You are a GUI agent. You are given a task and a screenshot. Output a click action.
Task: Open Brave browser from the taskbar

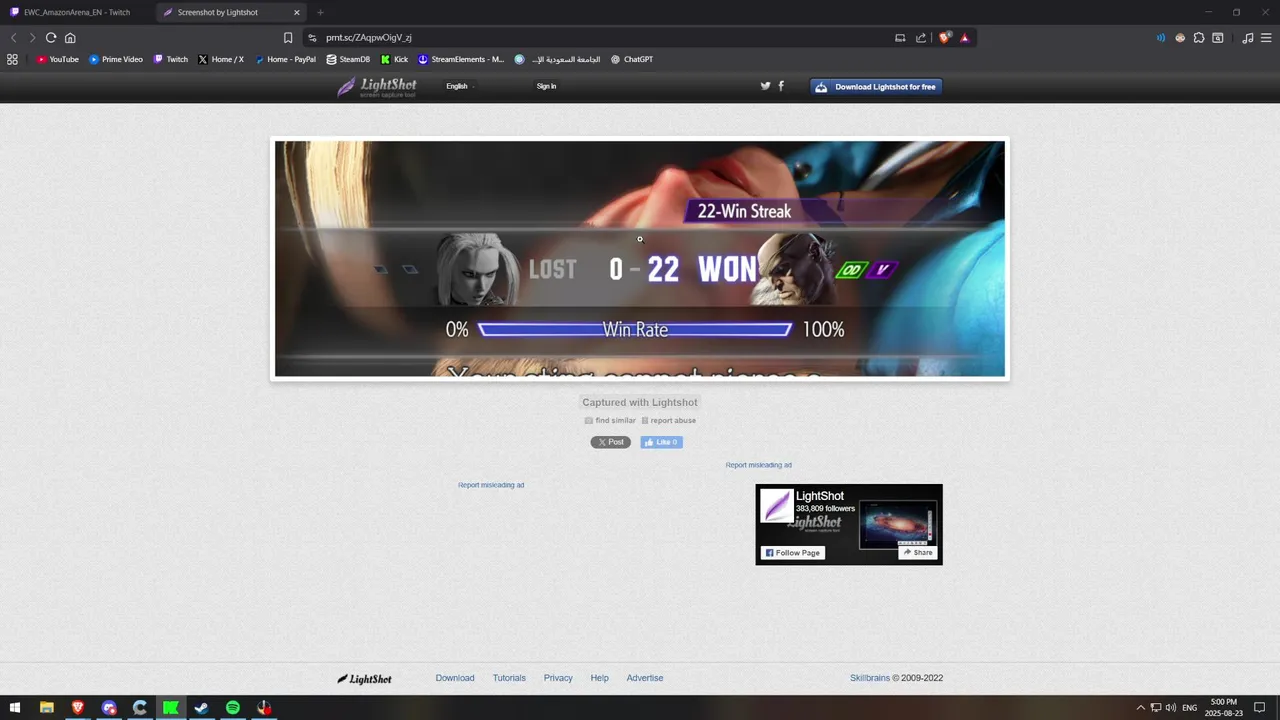pos(77,708)
